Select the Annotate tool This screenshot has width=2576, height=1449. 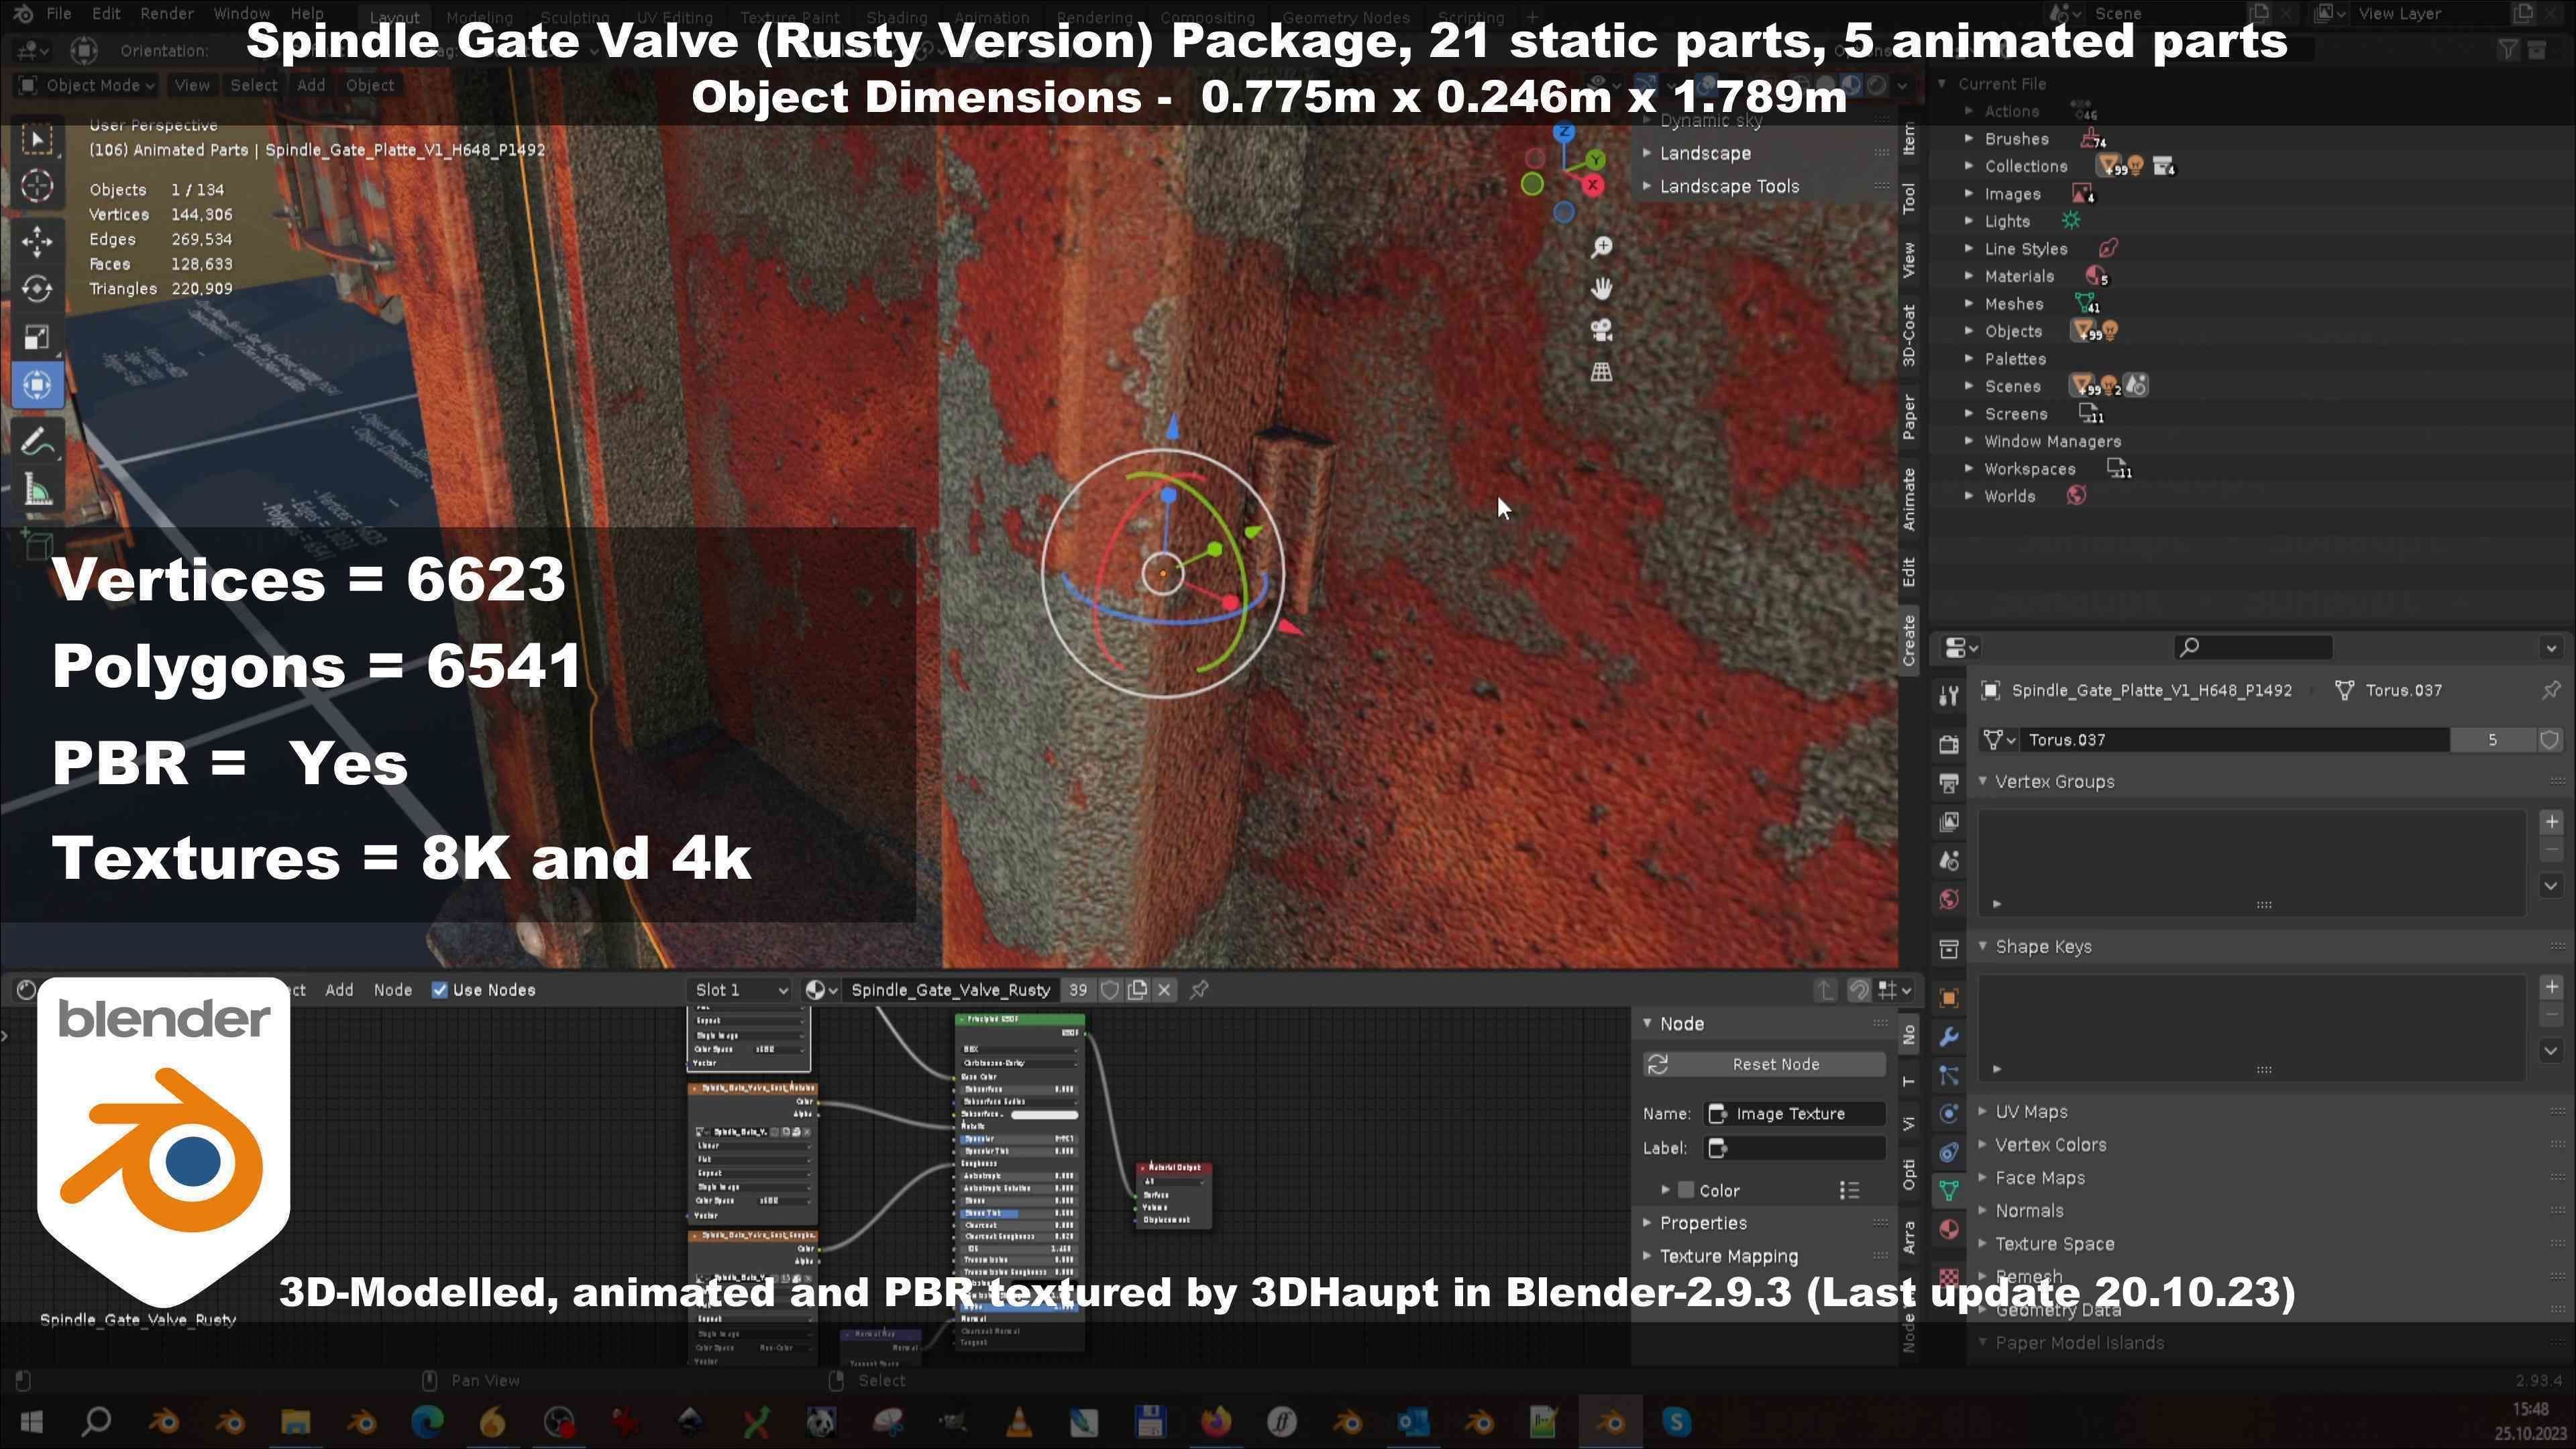pyautogui.click(x=37, y=441)
